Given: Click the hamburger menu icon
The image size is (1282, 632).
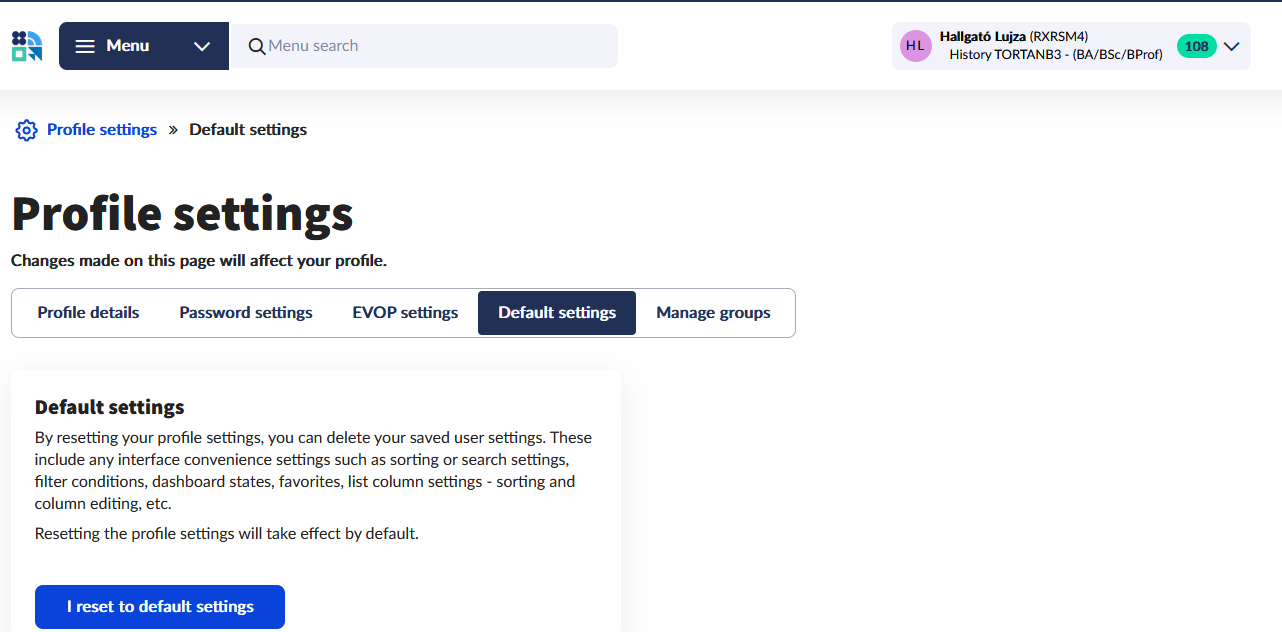Looking at the screenshot, I should (x=85, y=46).
